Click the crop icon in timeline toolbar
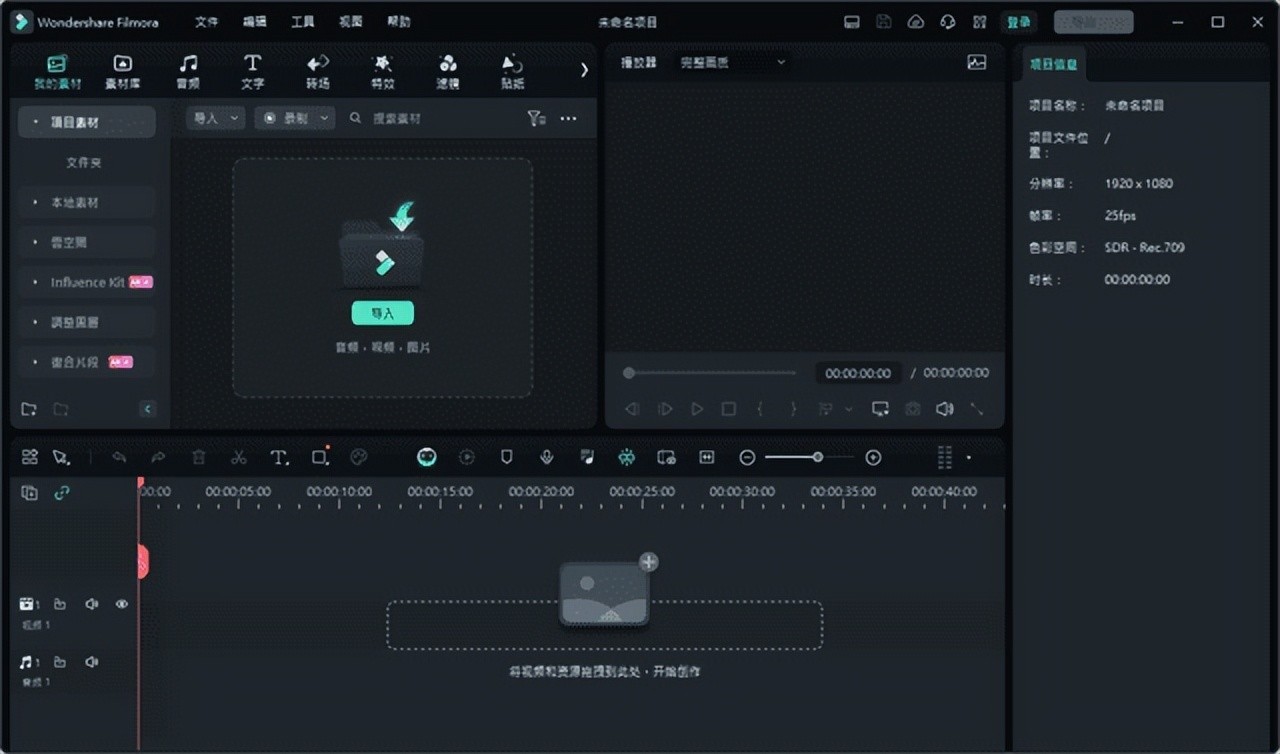 coord(320,457)
